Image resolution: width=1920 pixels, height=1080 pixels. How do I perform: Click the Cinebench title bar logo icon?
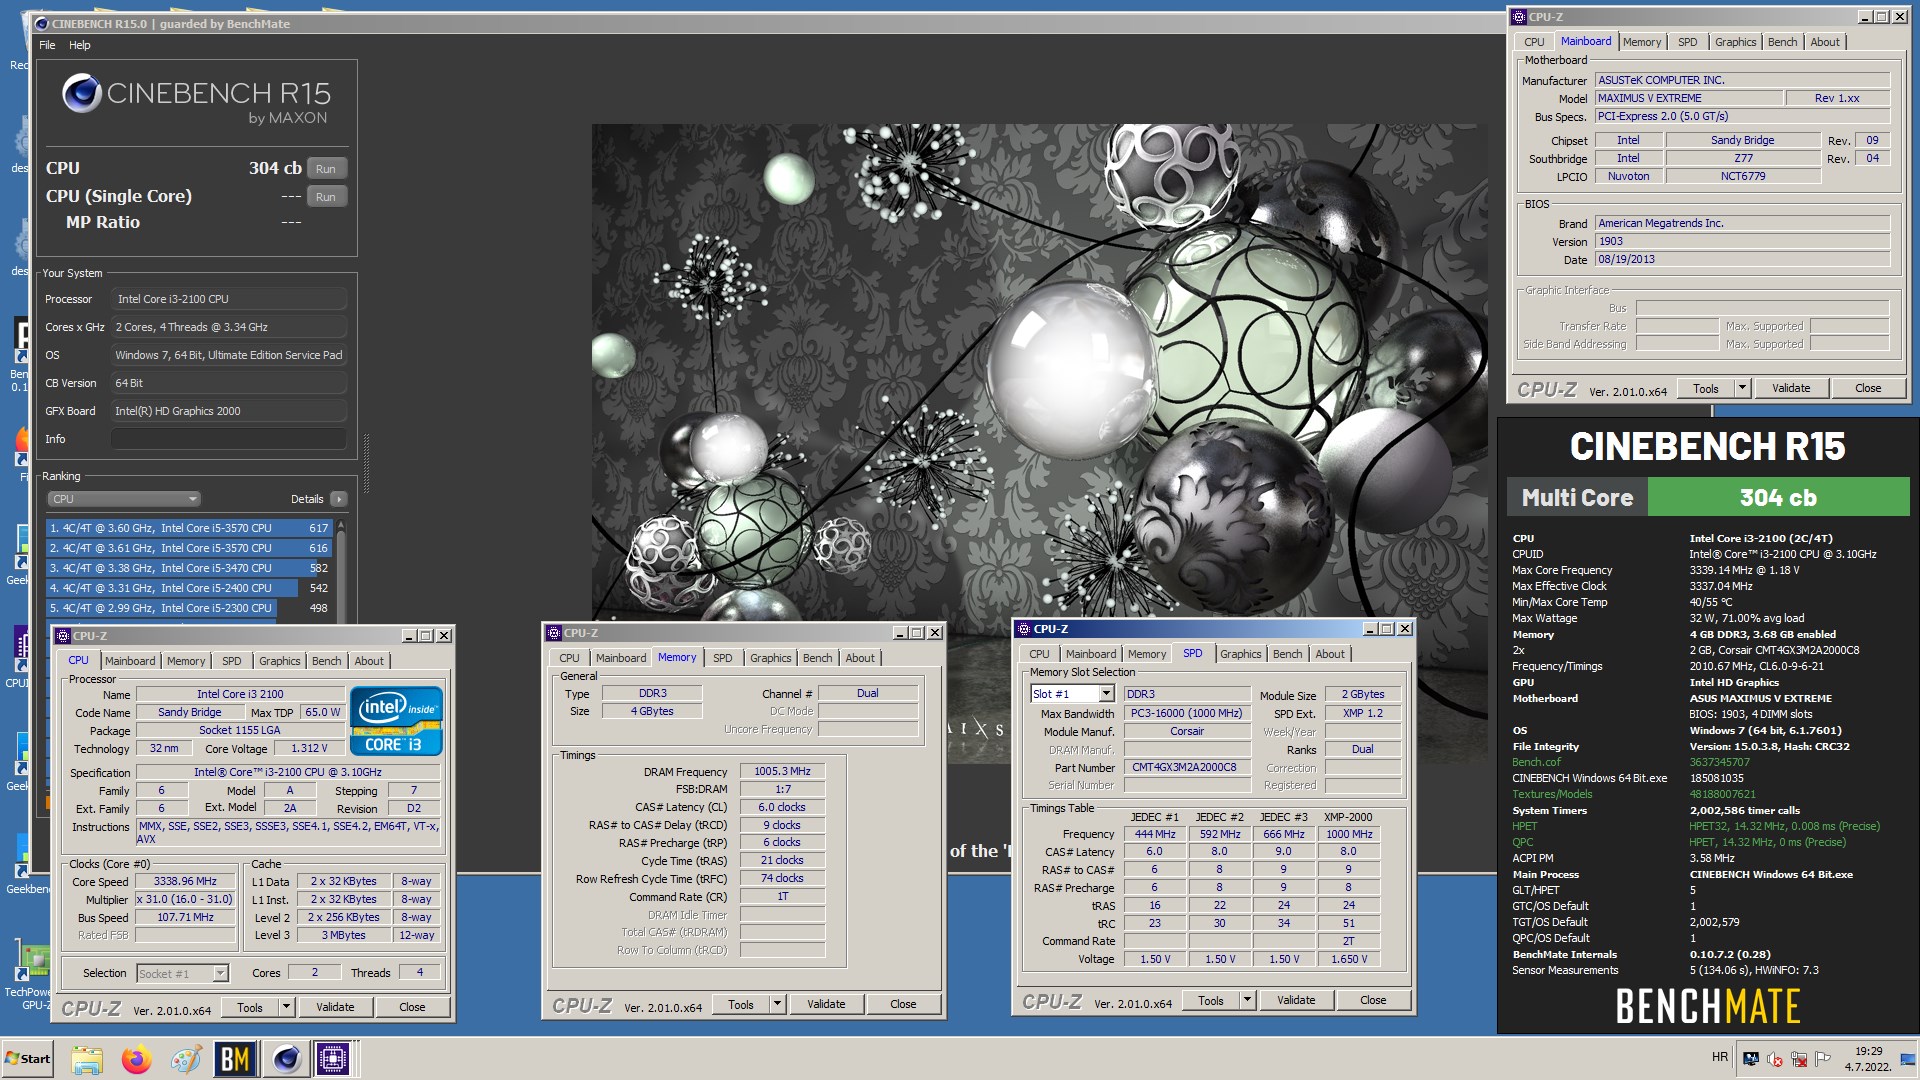point(41,23)
